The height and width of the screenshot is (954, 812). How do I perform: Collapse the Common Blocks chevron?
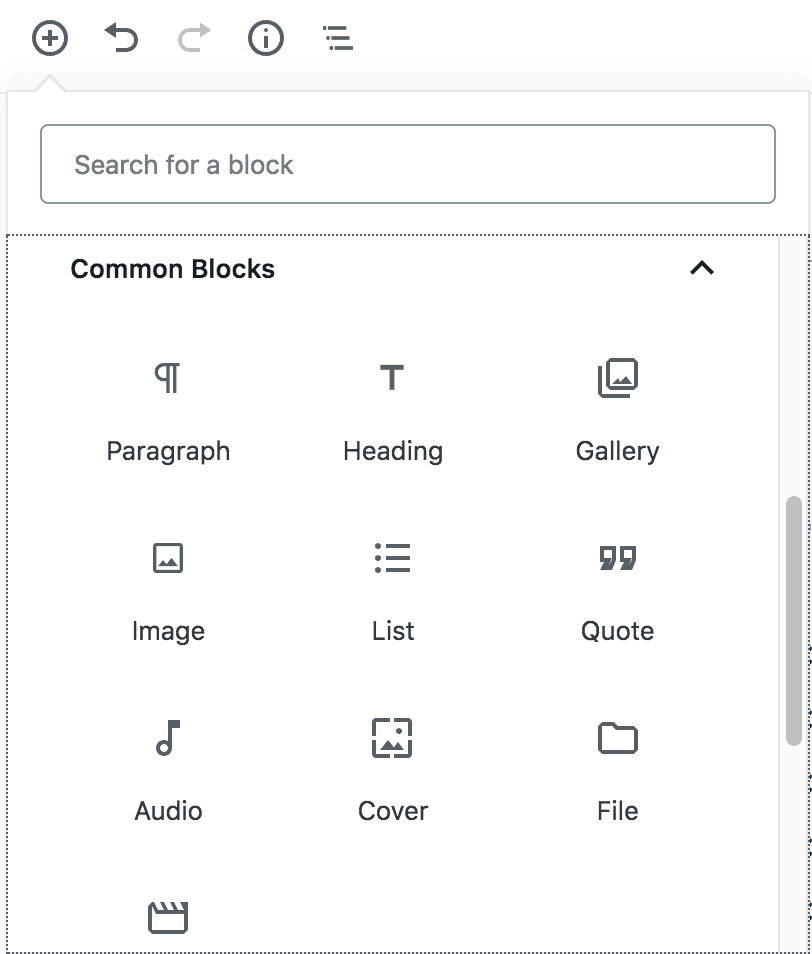702,268
